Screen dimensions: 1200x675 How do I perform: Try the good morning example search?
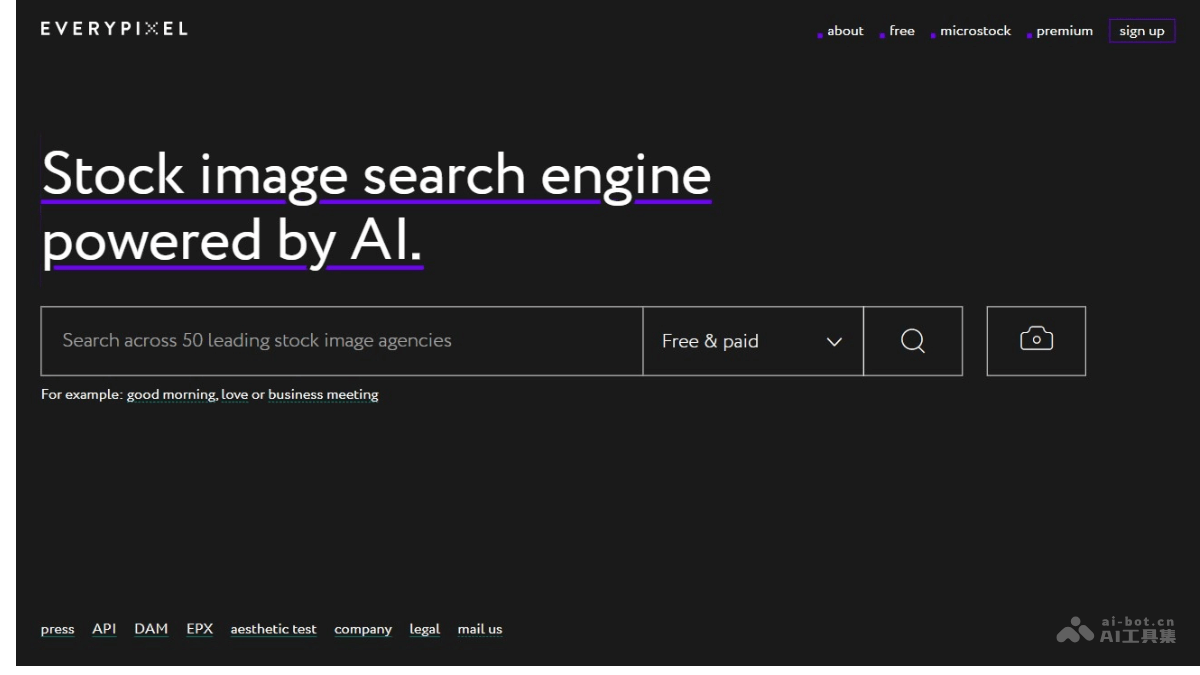coord(171,395)
